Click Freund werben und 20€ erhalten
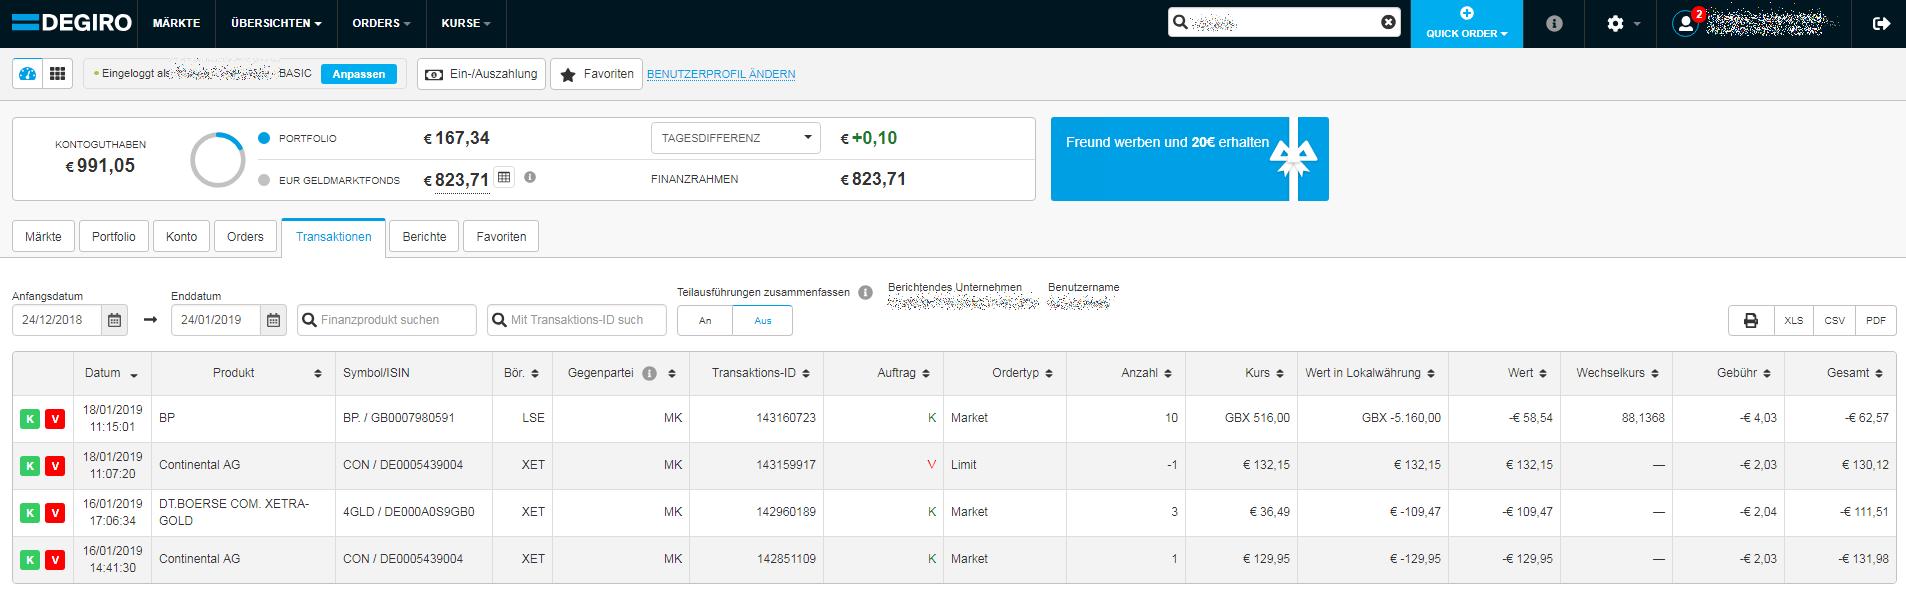The image size is (1906, 603). pyautogui.click(x=1167, y=142)
